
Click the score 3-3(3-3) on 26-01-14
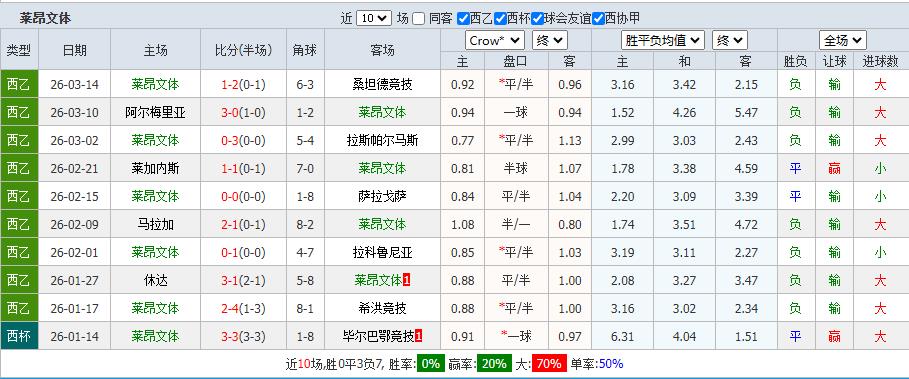243,336
